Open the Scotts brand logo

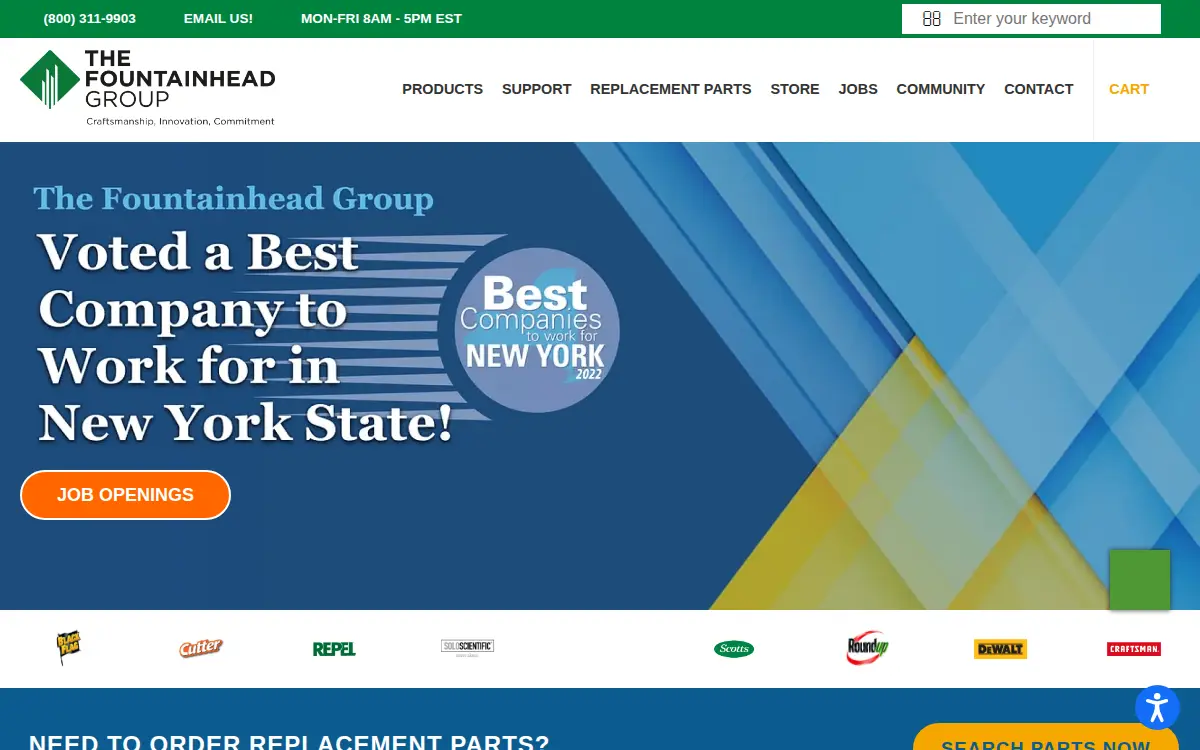point(734,649)
